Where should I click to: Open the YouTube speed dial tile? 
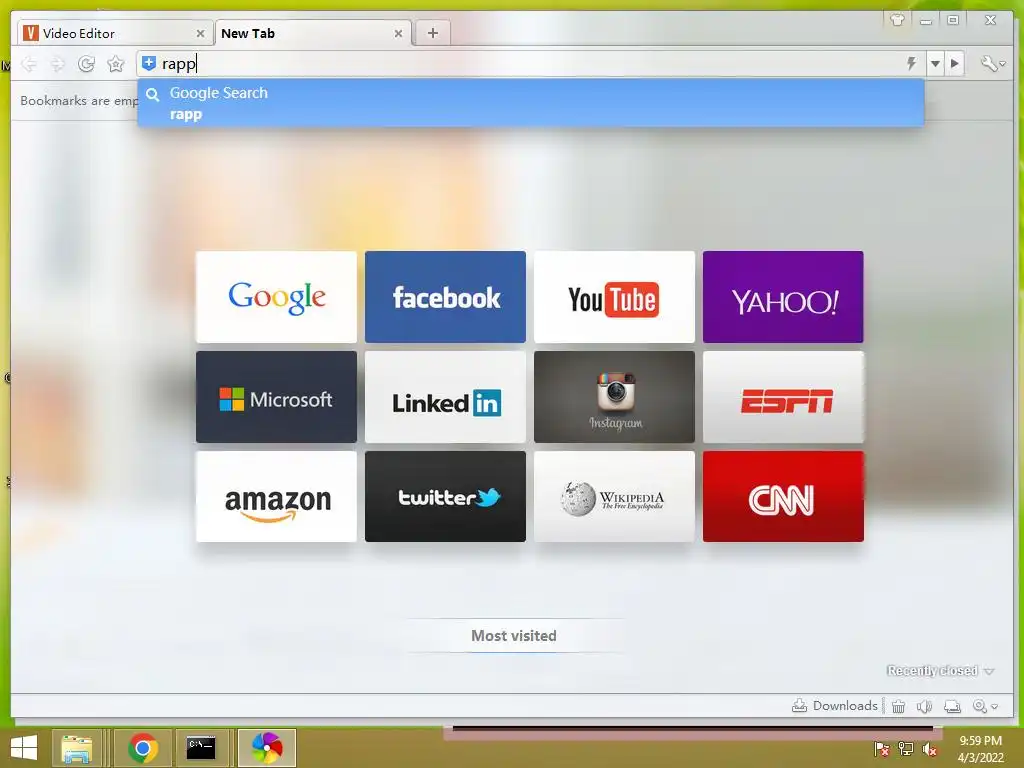click(614, 297)
